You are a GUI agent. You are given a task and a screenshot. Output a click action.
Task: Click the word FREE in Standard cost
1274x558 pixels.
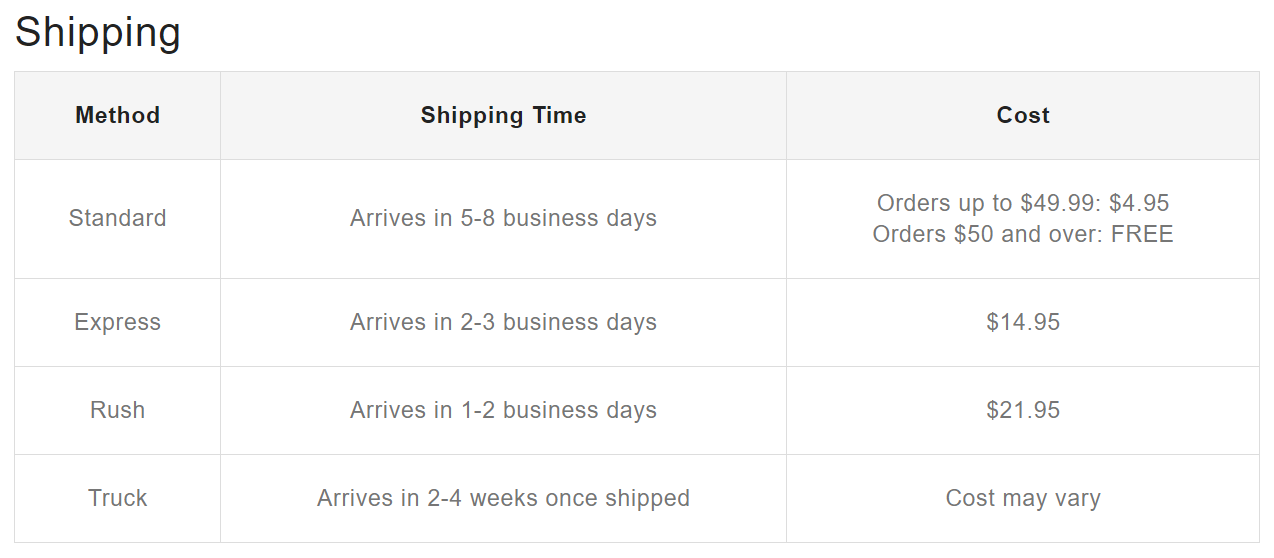1141,234
